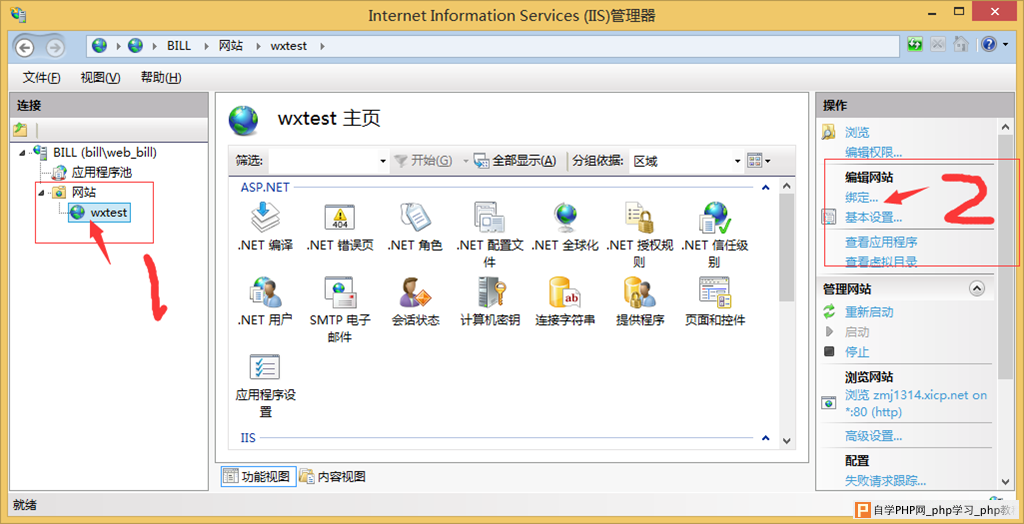Click 浏览 zmj1314.xicp.net on *:80 link
This screenshot has width=1024, height=524.
point(916,404)
